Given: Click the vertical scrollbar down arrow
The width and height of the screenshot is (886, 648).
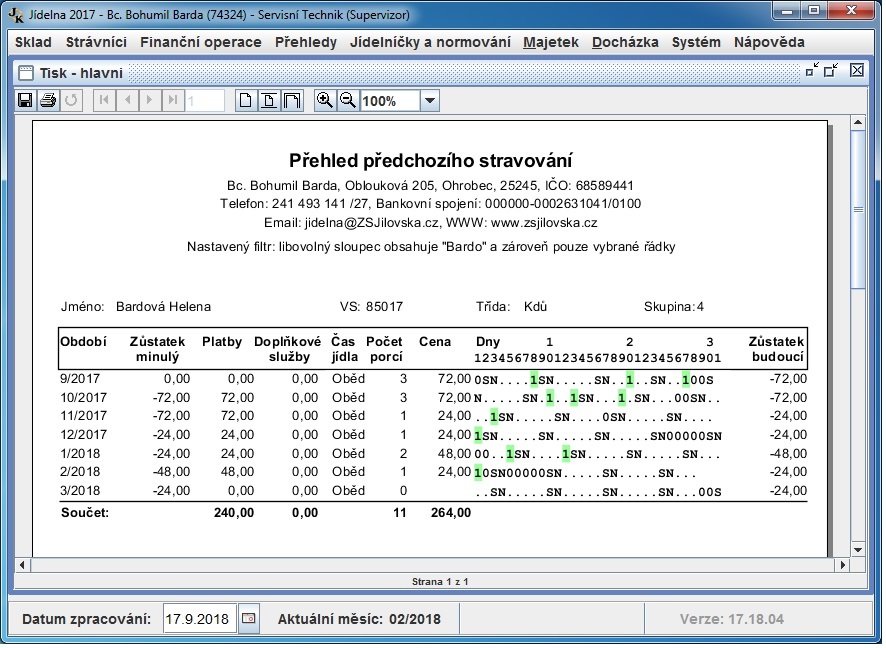Looking at the screenshot, I should 857,549.
